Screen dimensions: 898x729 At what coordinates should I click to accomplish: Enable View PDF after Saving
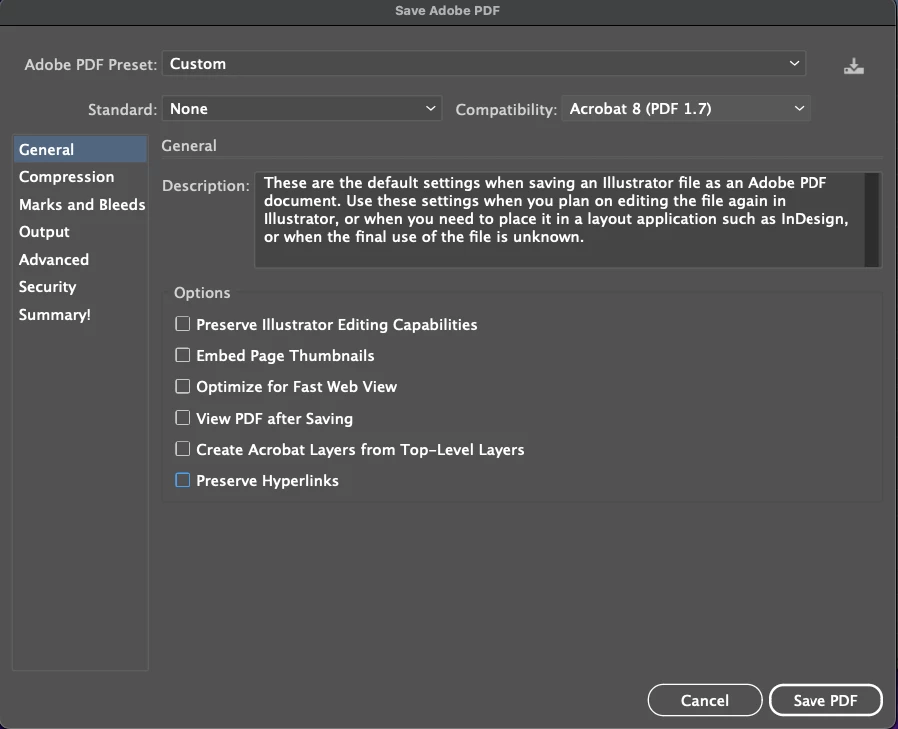coord(183,418)
